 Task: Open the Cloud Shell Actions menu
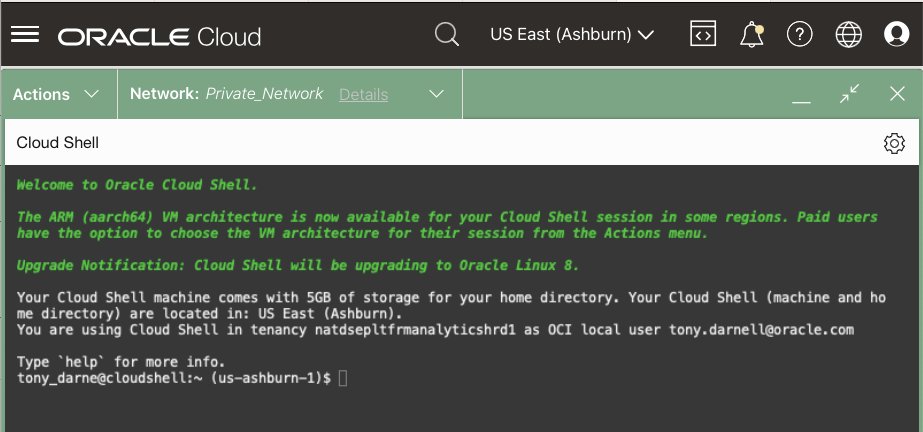pyautogui.click(x=57, y=94)
